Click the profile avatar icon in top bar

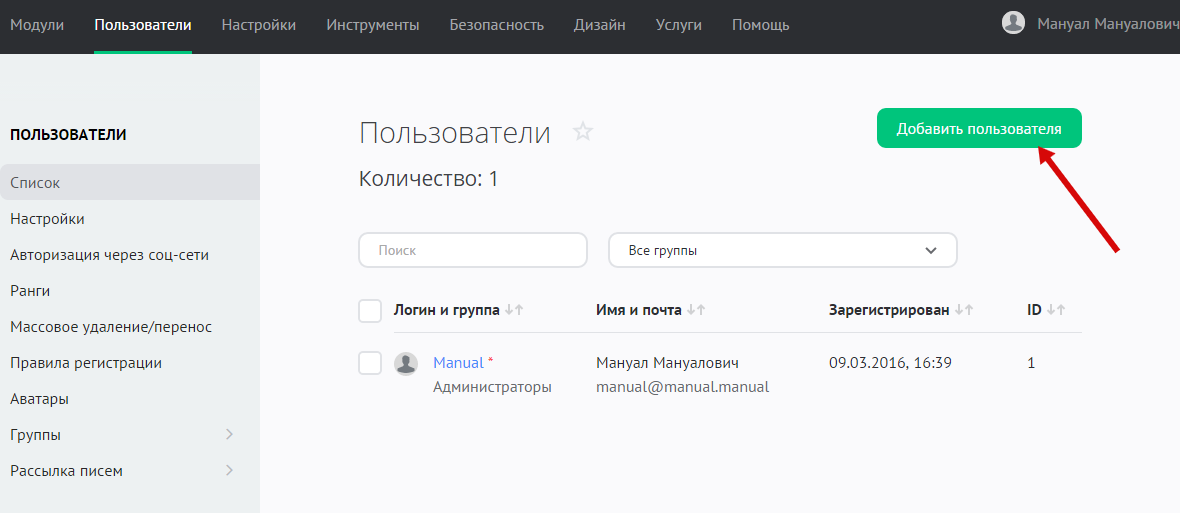pos(1013,23)
